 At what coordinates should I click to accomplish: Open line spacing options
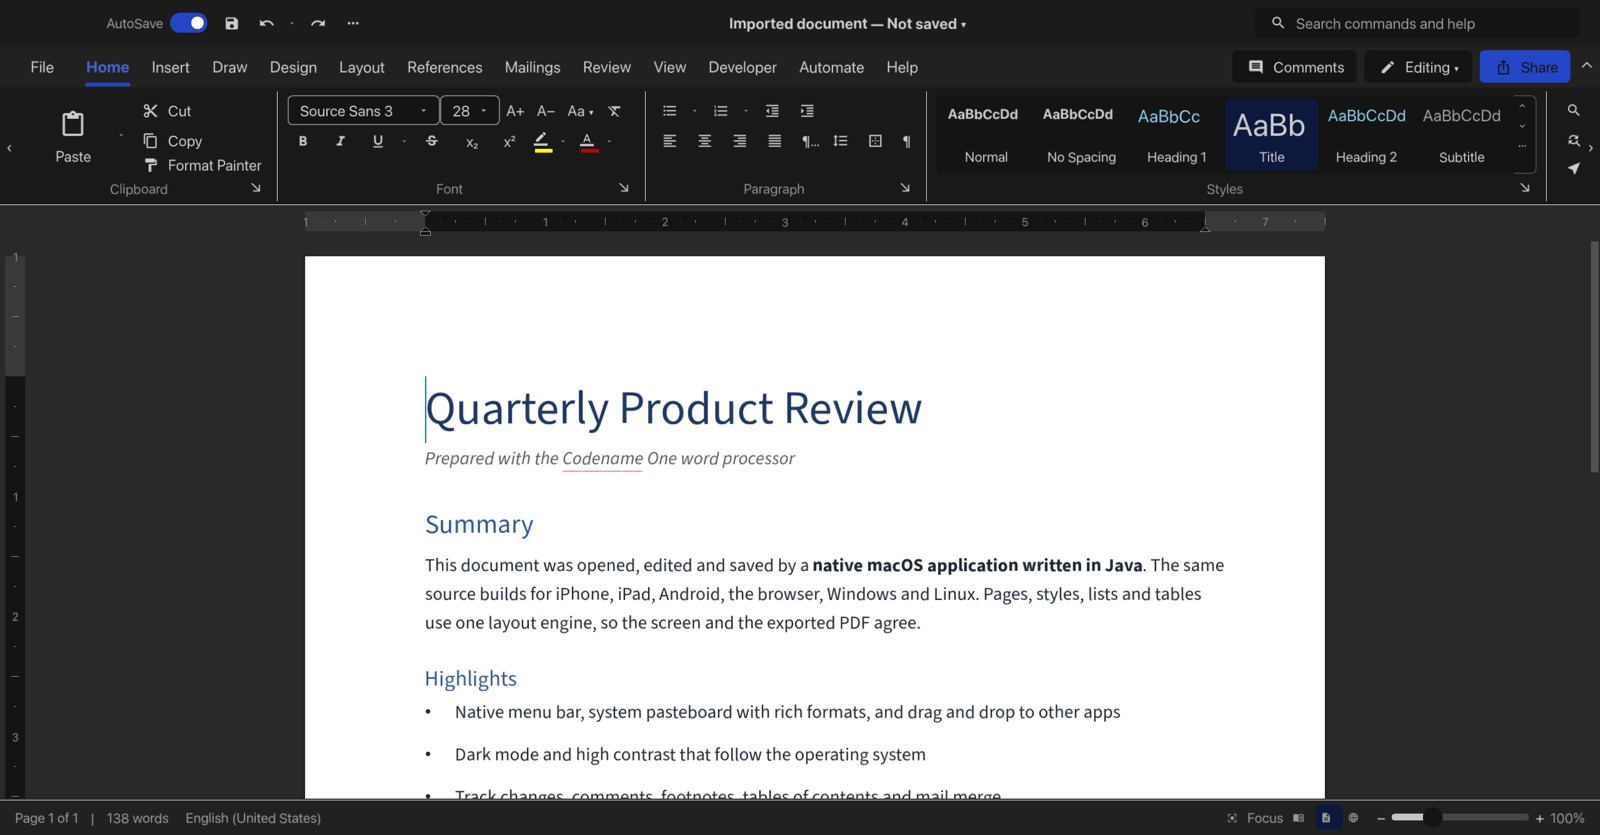click(x=840, y=141)
